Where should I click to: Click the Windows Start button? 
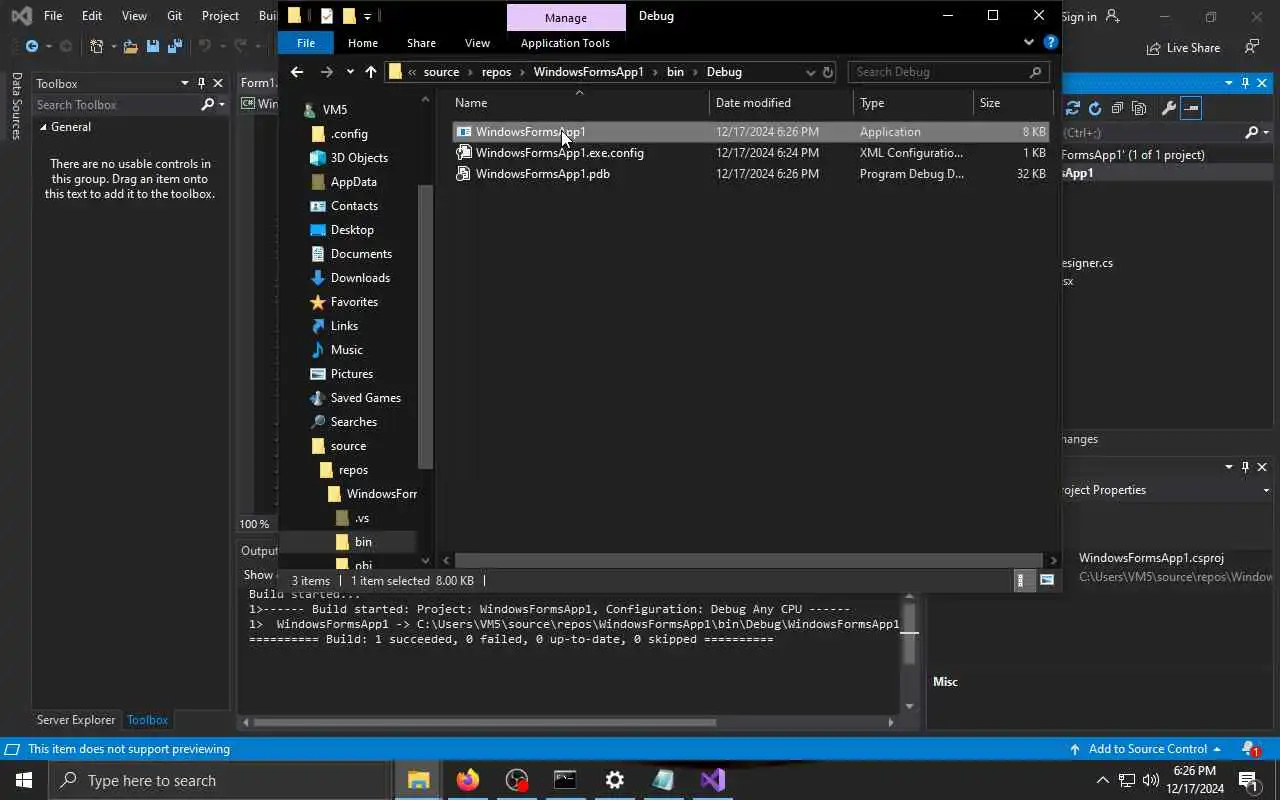24,780
